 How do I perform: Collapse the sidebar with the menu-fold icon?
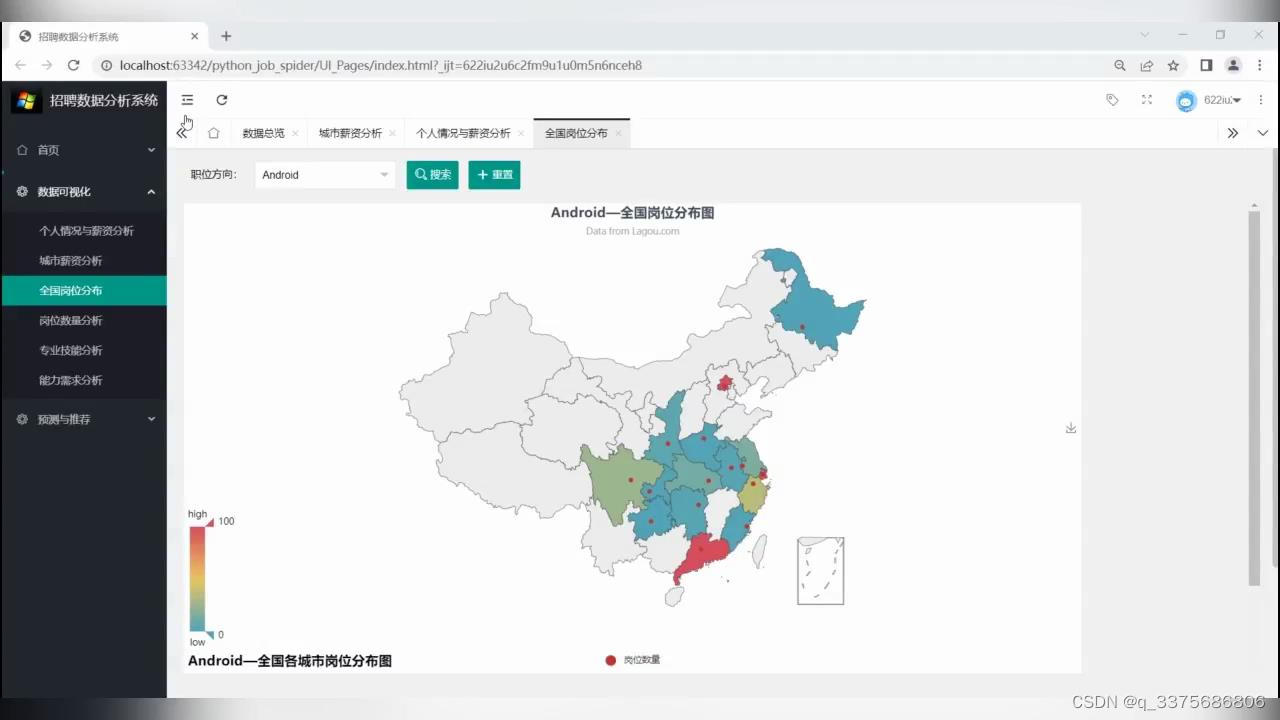[x=187, y=100]
